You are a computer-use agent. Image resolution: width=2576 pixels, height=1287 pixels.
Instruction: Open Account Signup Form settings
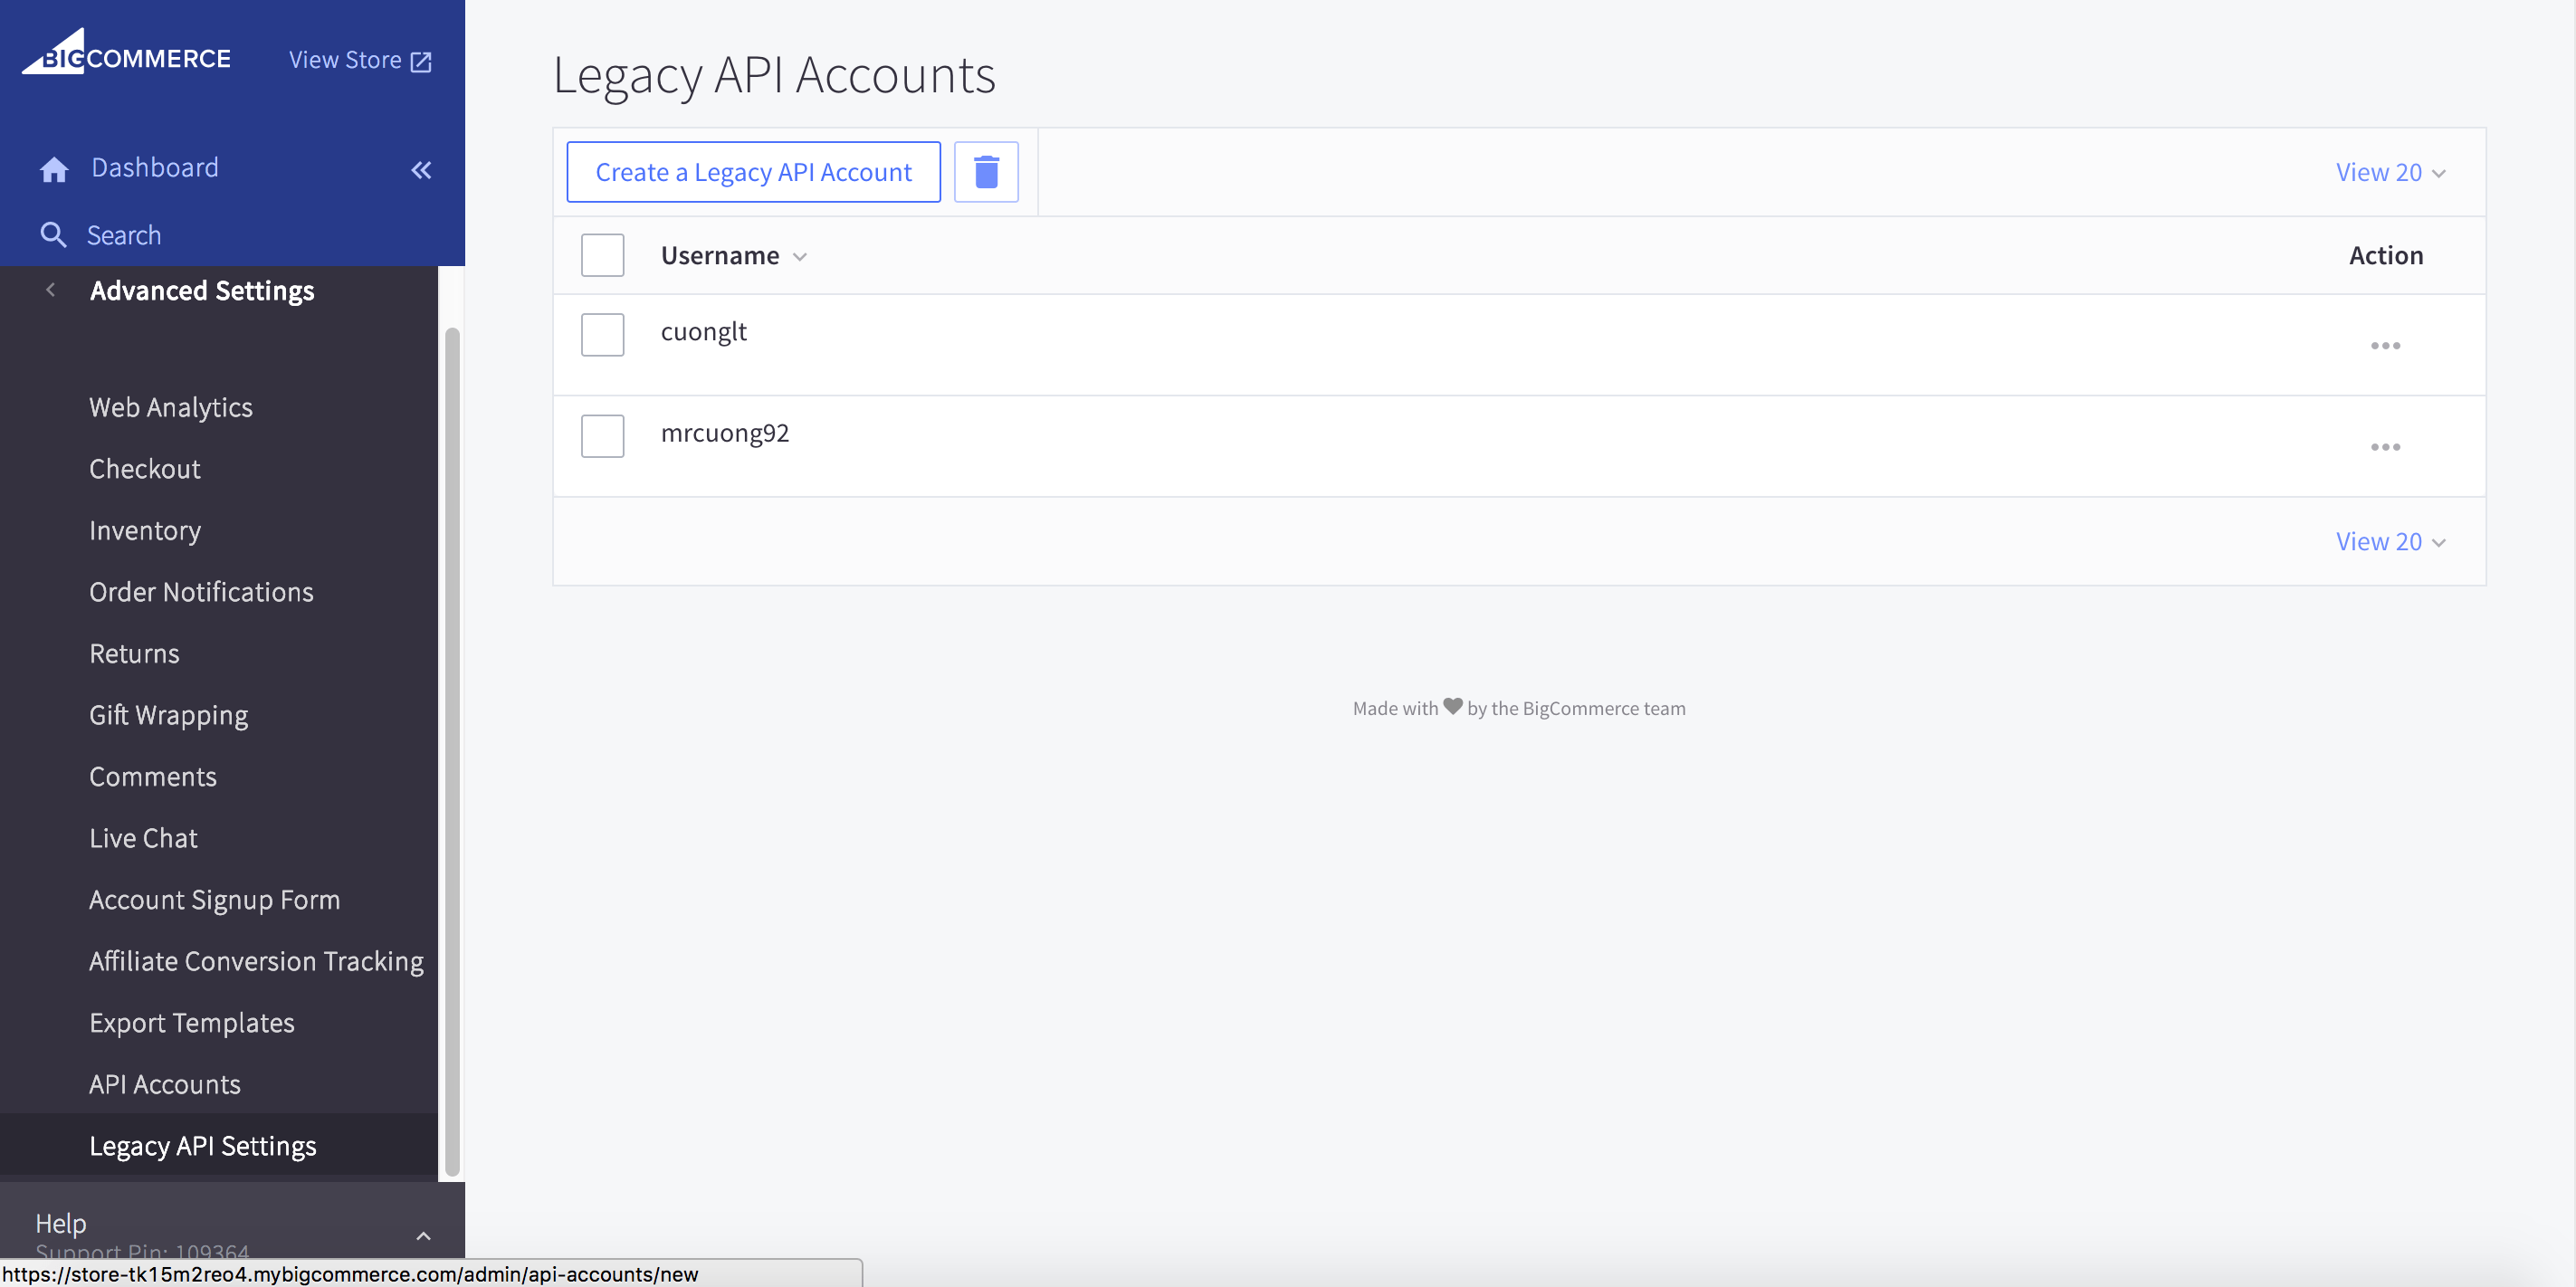tap(215, 900)
